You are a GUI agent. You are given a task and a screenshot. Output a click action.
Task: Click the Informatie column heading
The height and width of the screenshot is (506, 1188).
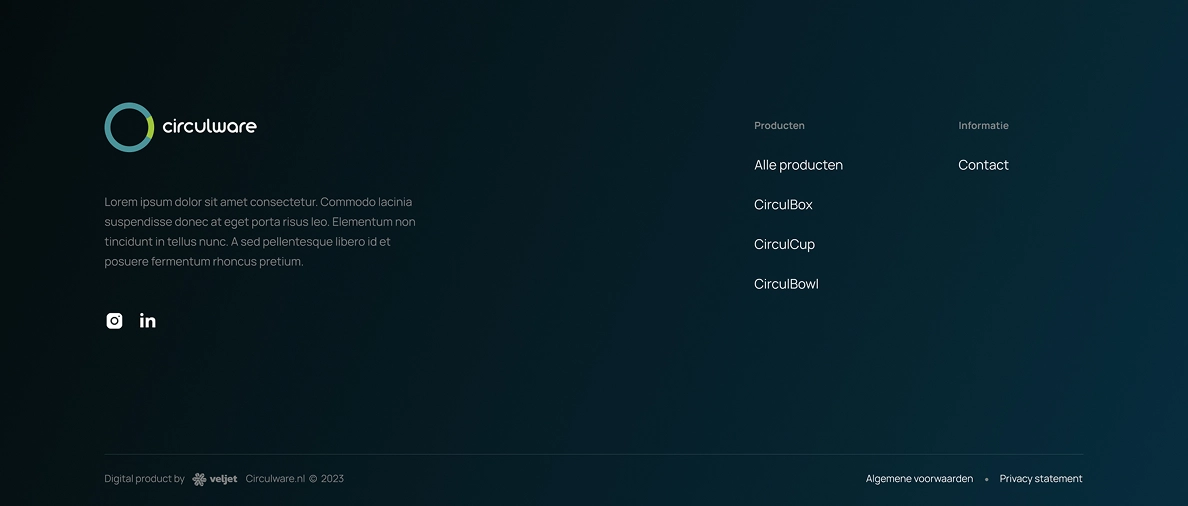pos(983,126)
